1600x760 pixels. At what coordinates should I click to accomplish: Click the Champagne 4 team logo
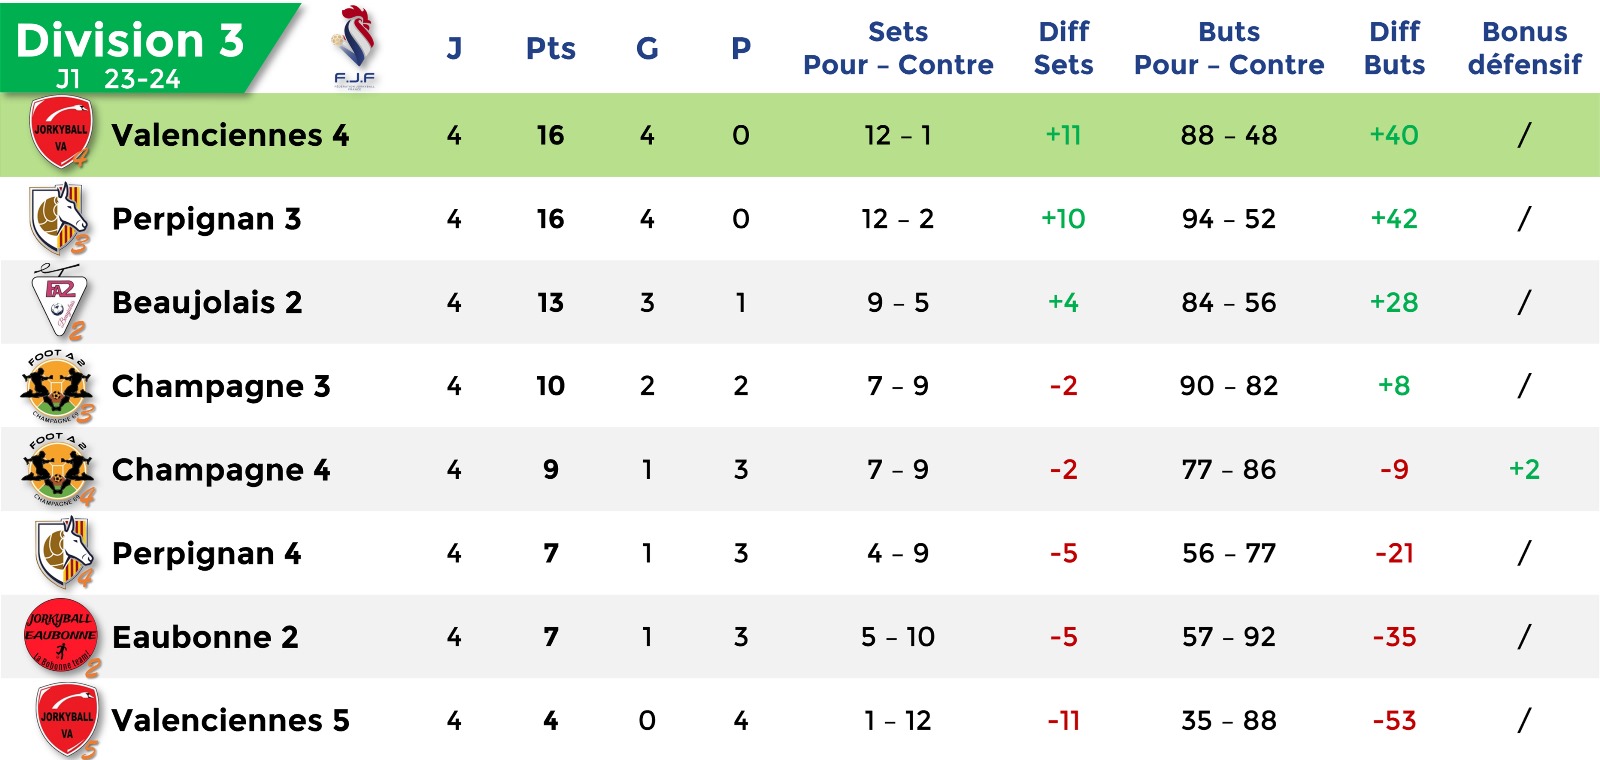point(58,470)
